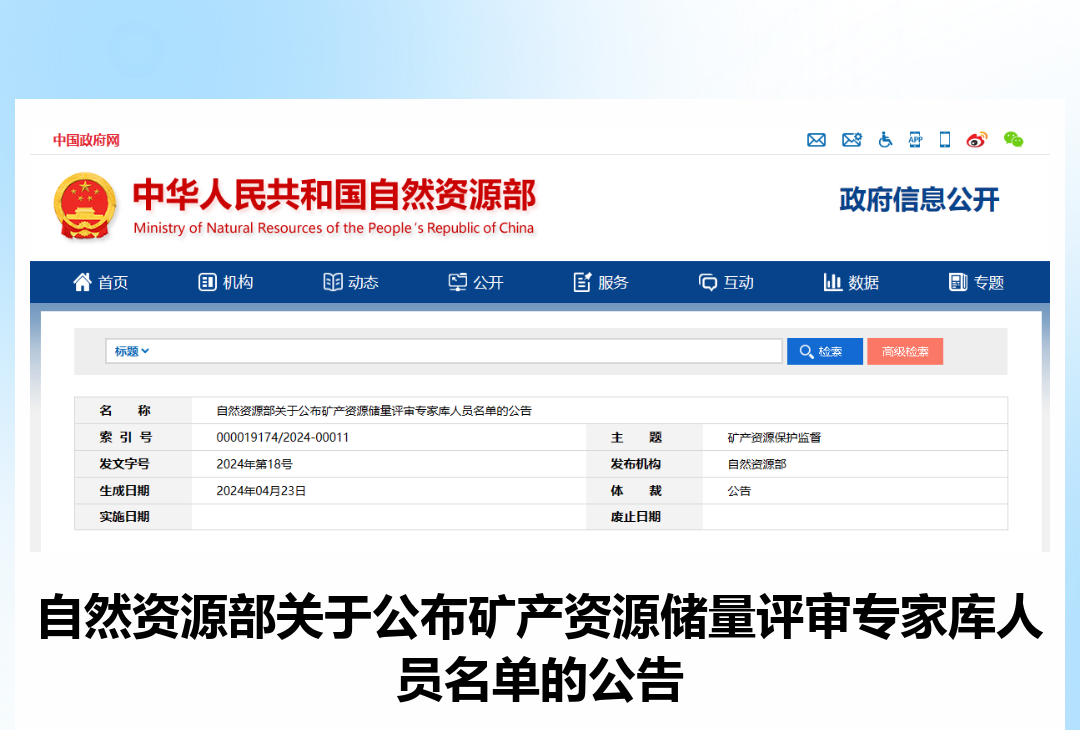Click the 生成日期 label cell
The height and width of the screenshot is (730, 1080).
coord(133,491)
